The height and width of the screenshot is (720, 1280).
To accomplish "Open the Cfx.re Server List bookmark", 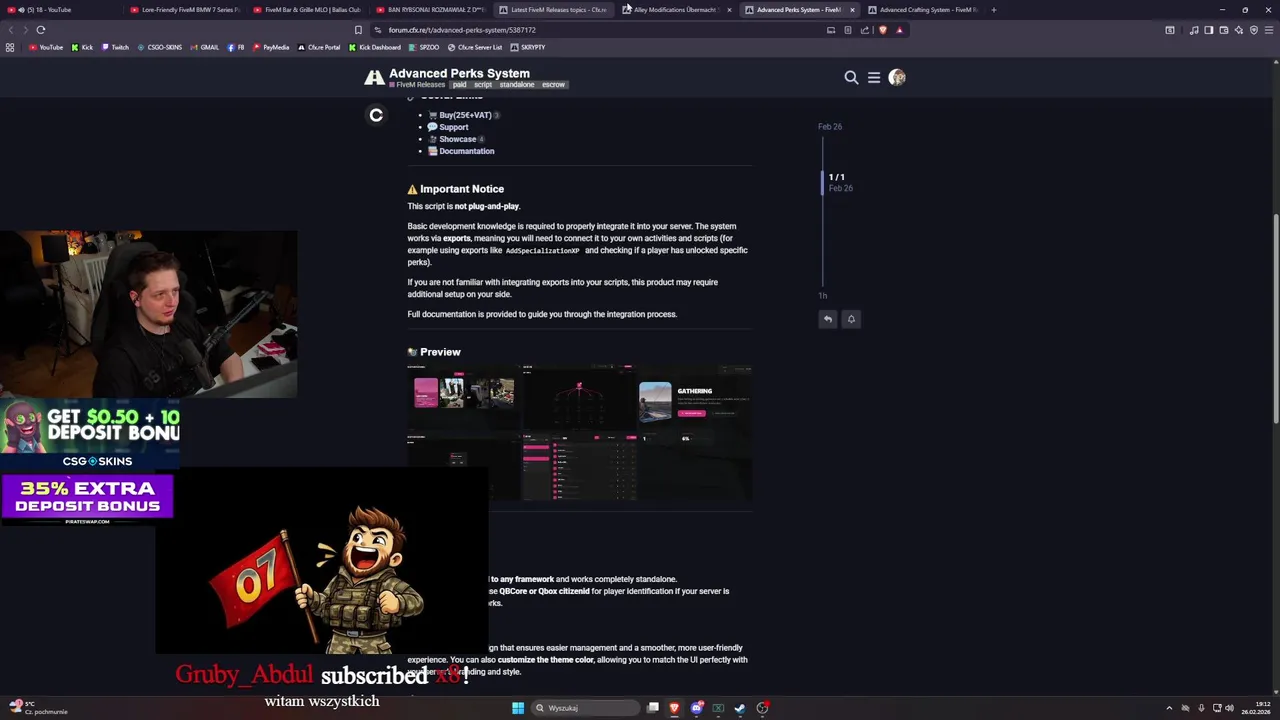I will [475, 47].
